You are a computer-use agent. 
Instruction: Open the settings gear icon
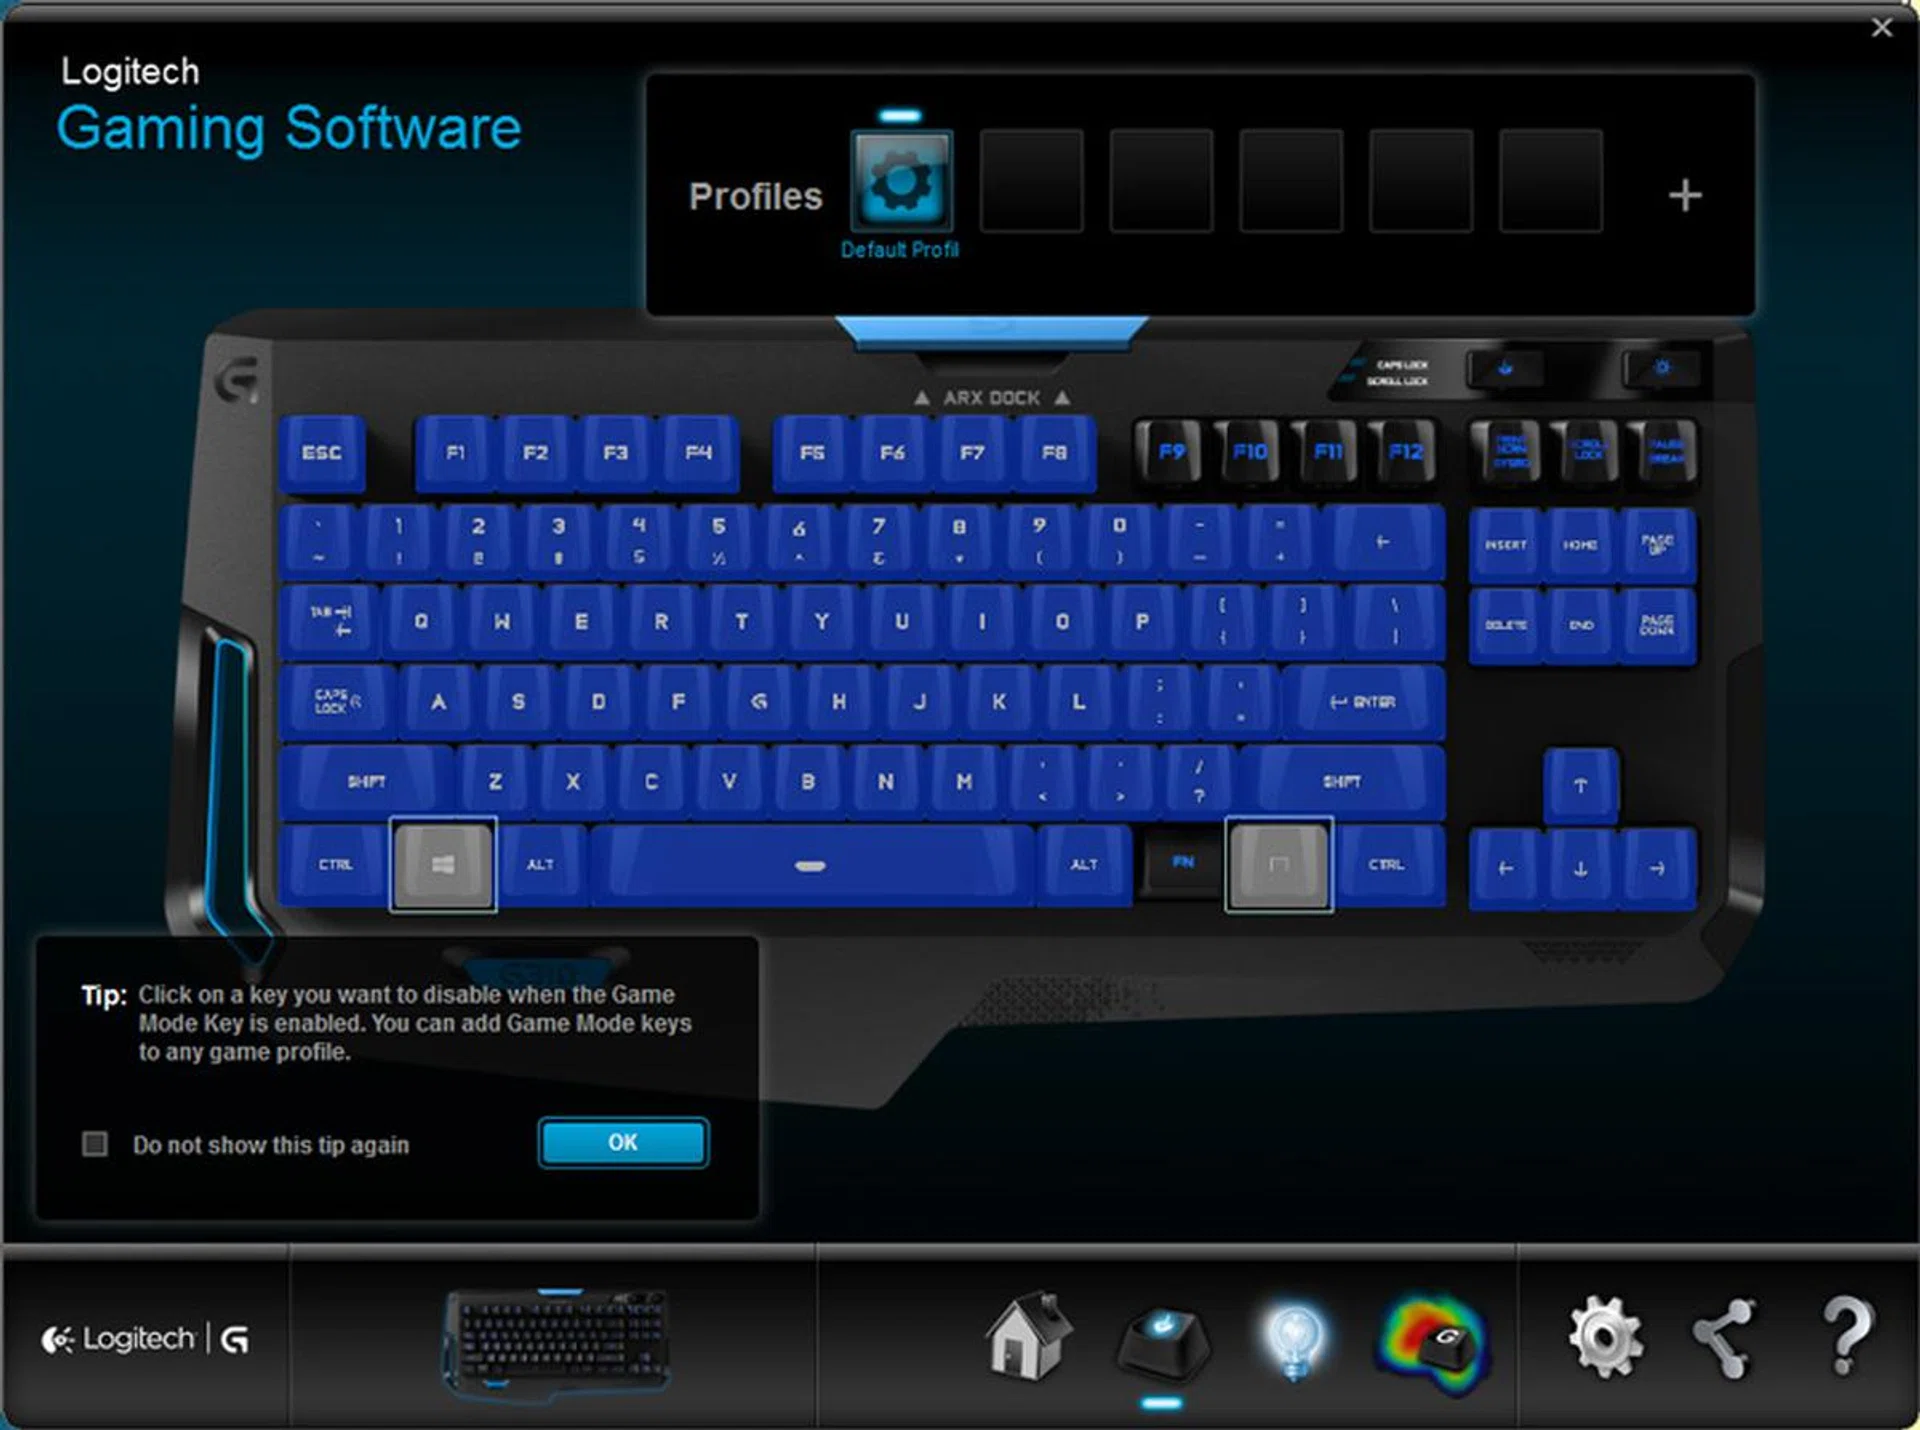tap(1604, 1336)
